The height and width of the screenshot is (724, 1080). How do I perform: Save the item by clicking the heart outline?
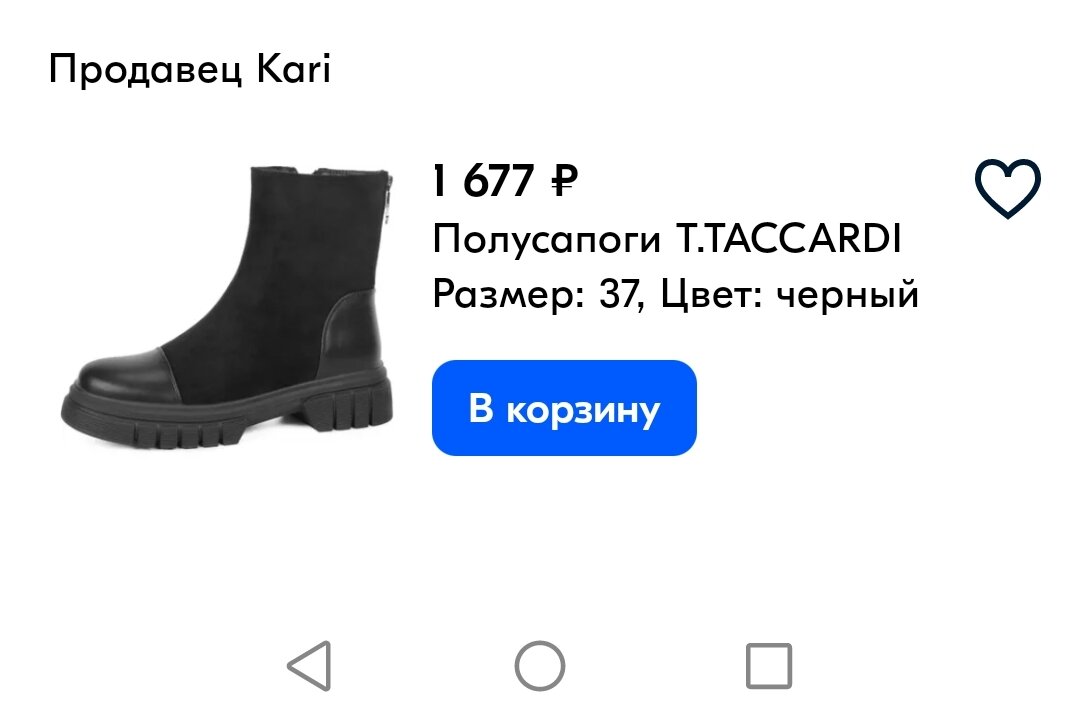(1007, 189)
